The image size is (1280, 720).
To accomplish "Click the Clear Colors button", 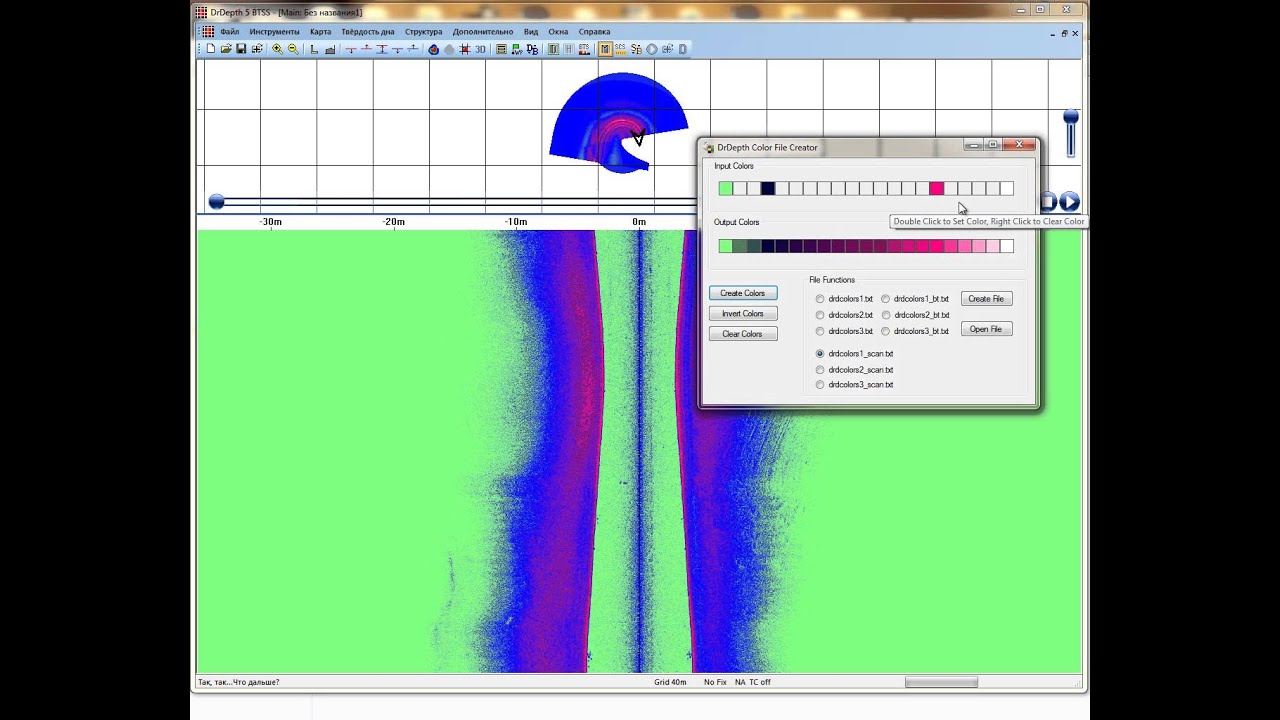I will [743, 334].
